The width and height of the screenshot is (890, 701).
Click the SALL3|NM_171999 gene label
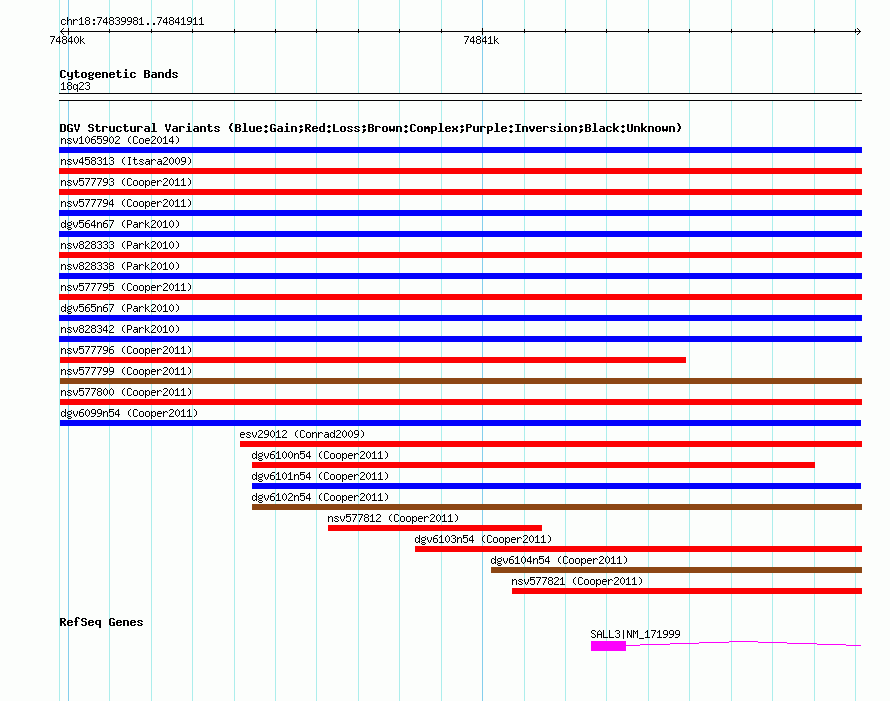tap(635, 634)
